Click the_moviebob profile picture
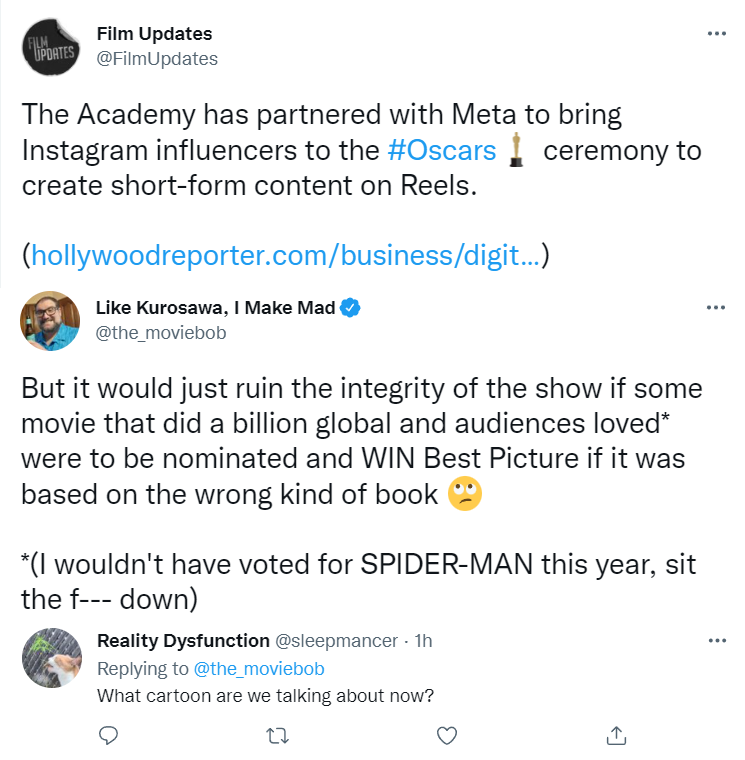Viewport: 745px width, 760px height. coord(51,321)
